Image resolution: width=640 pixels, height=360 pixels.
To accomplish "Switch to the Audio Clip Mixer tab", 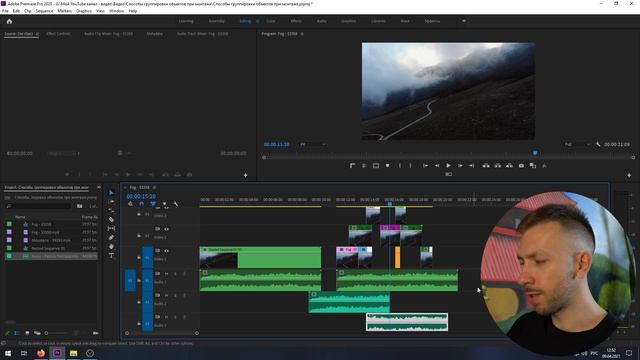I will click(x=109, y=34).
